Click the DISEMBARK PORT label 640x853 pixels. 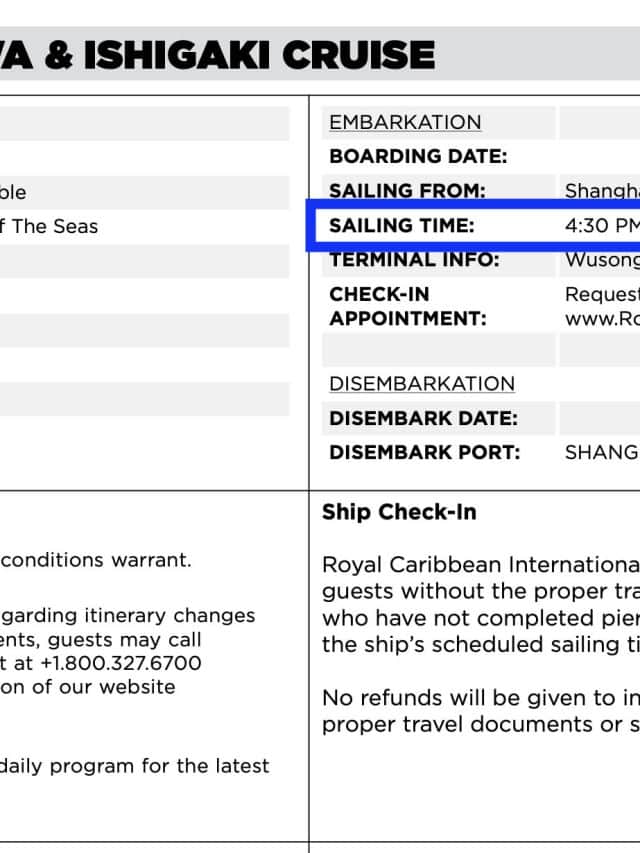coord(424,452)
